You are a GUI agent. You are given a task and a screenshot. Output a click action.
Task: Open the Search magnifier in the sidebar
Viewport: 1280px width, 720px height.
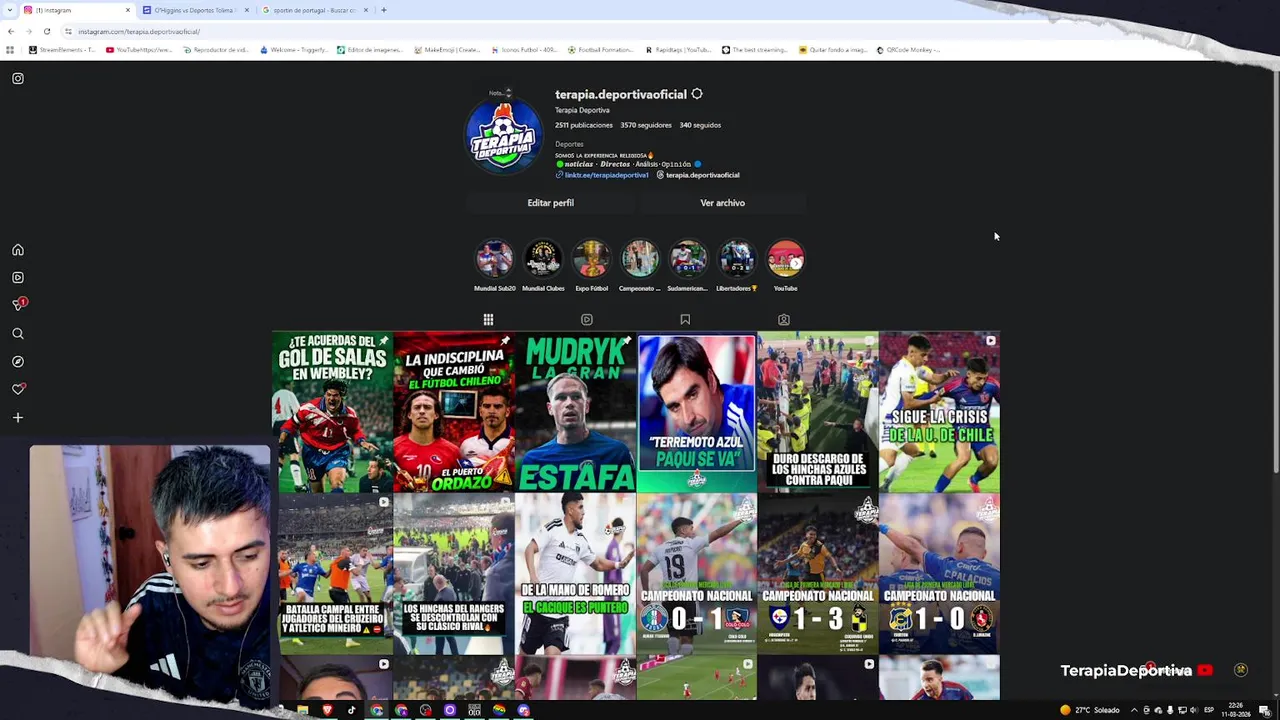(18, 334)
